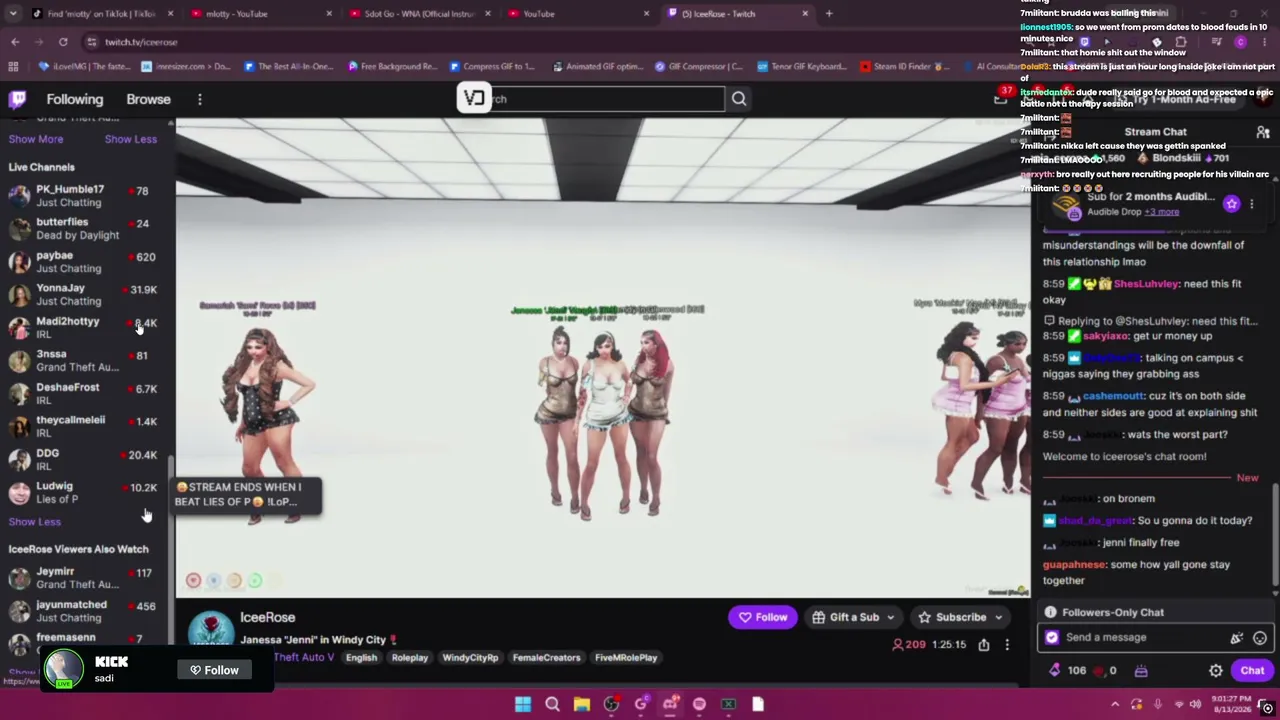Screen dimensions: 1280x720
Task: Collapse live channels with Show Less
Action: pyautogui.click(x=35, y=522)
